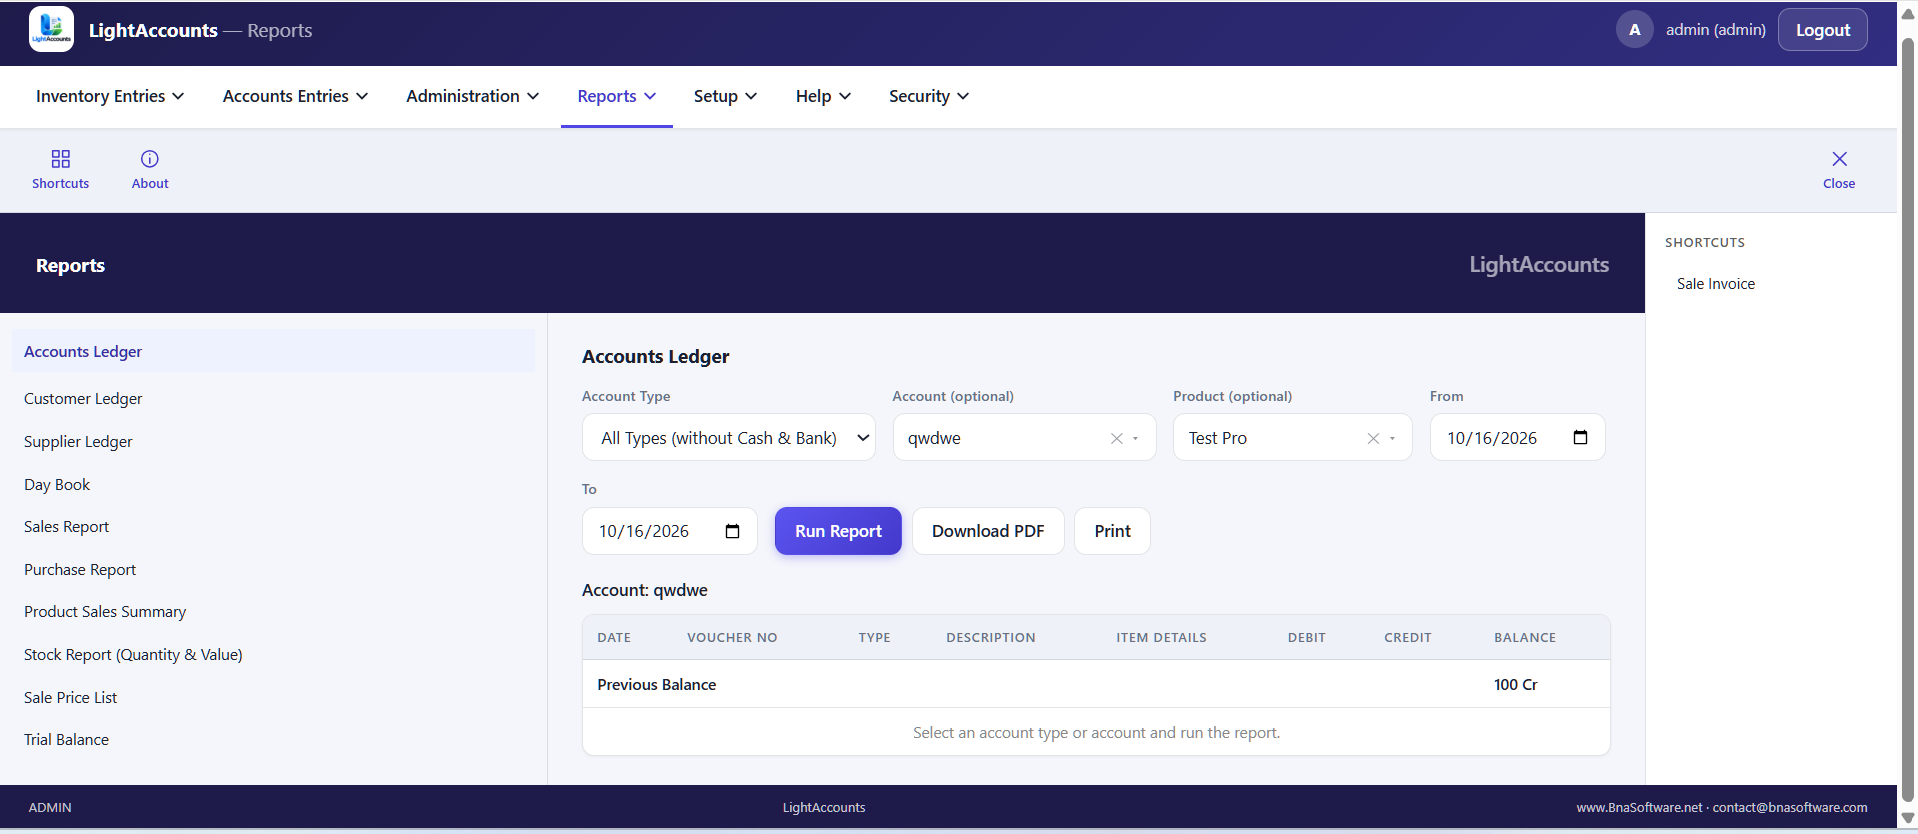Open the Setup menu
This screenshot has height=834, width=1918.
[725, 96]
